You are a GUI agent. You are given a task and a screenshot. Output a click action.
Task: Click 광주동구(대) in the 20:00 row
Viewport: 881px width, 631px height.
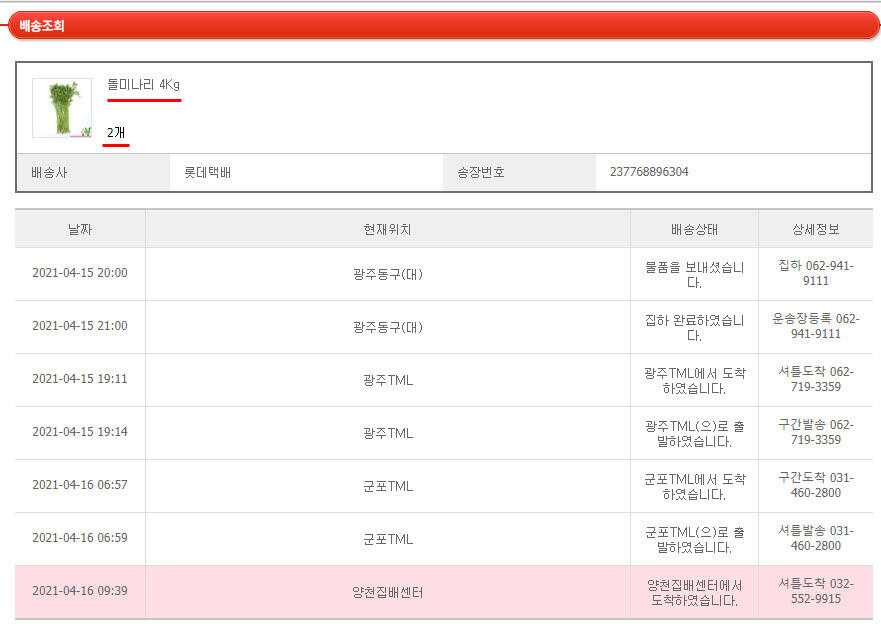pyautogui.click(x=388, y=274)
